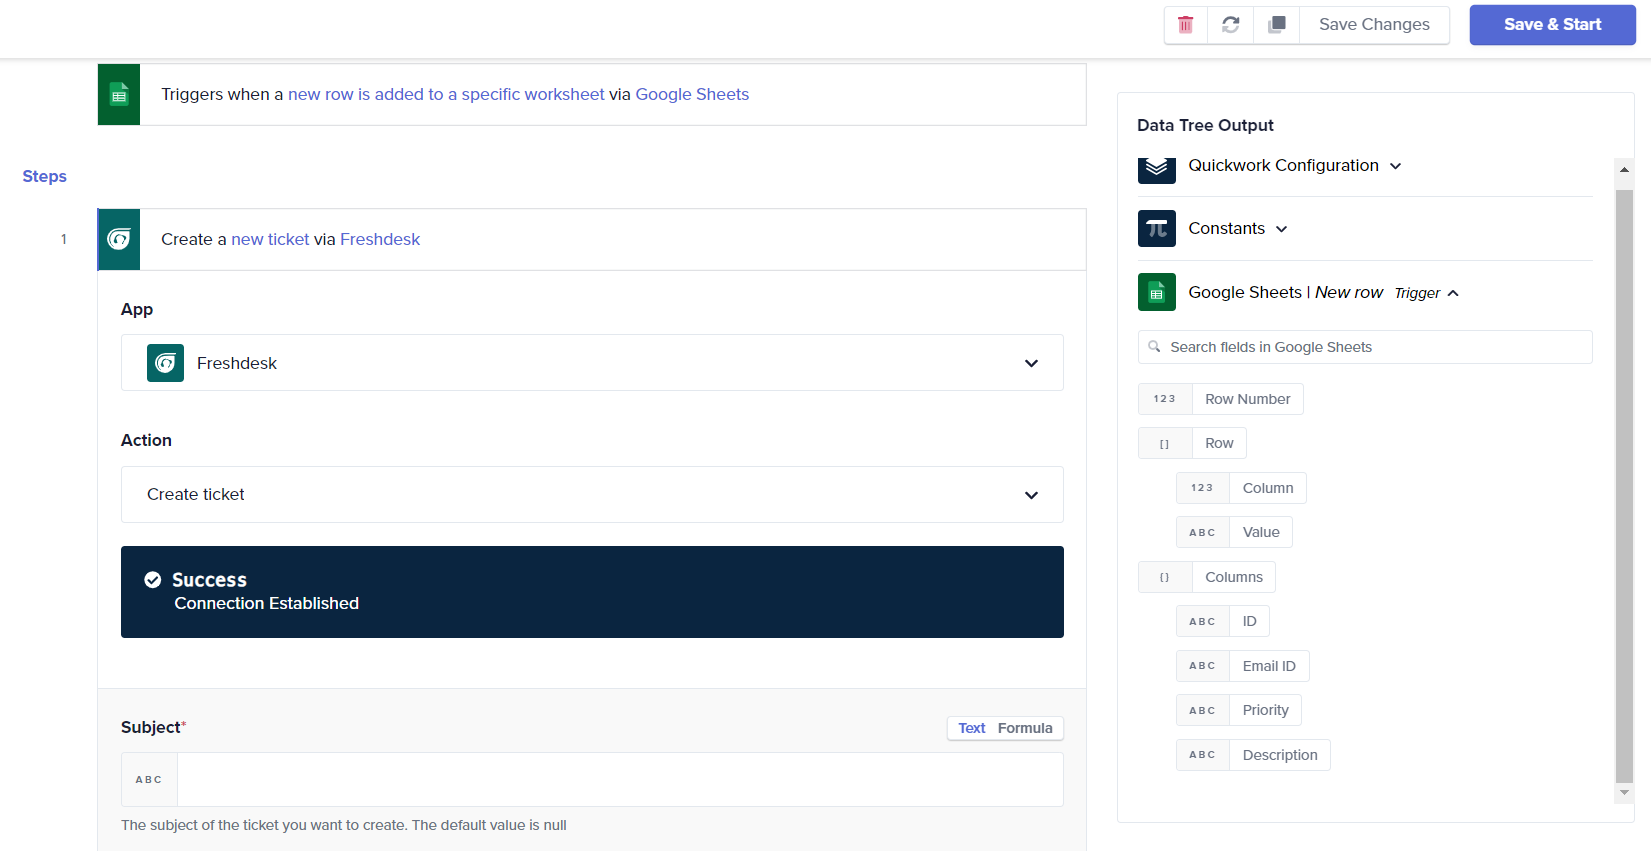Viewport: 1651px width, 851px height.
Task: Click Save & Start button
Action: coord(1552,25)
